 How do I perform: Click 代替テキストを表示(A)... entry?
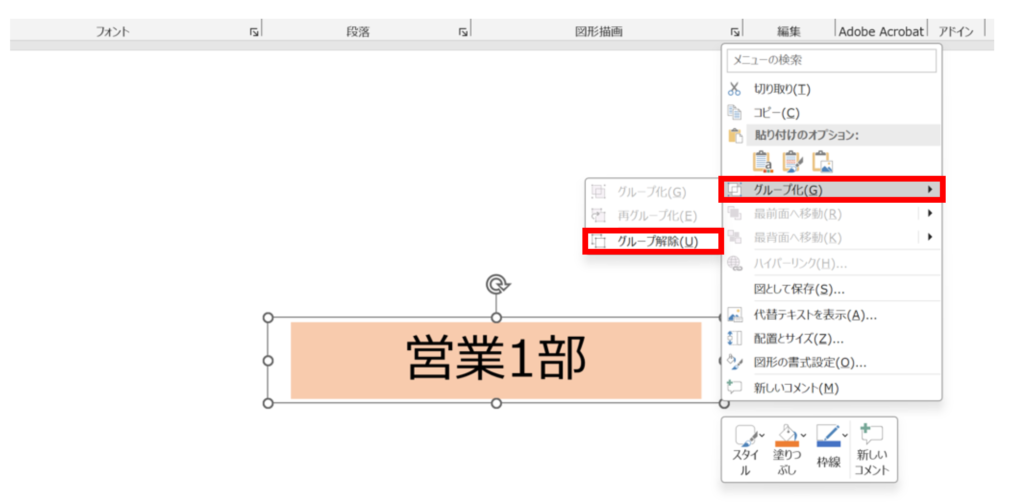814,315
